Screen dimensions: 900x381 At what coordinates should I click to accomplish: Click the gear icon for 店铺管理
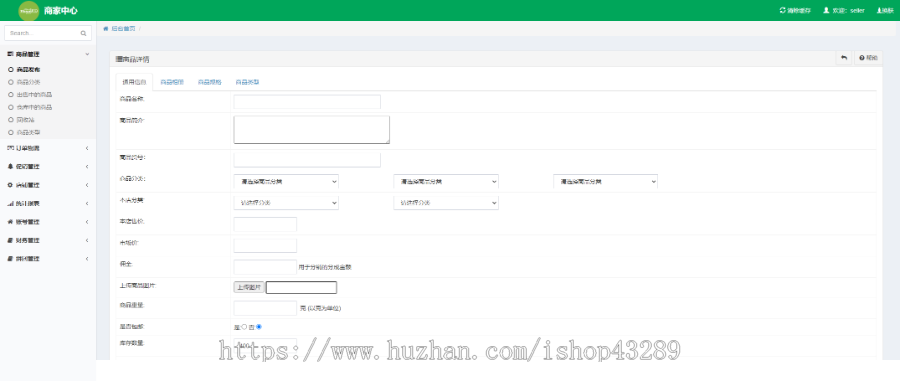10,185
